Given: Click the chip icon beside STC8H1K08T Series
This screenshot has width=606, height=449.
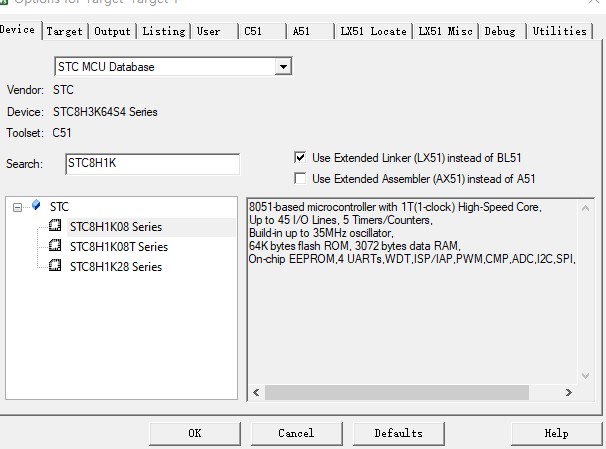Looking at the screenshot, I should point(55,245).
